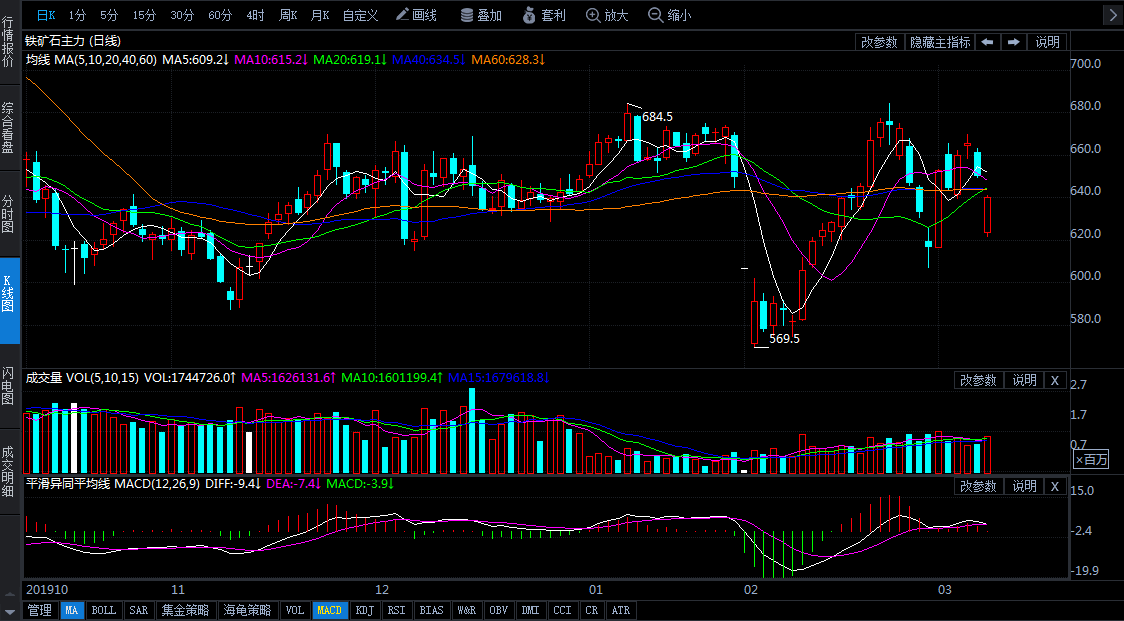This screenshot has height=621, width=1124.
Task: Select 日K period
Action: tap(46, 15)
